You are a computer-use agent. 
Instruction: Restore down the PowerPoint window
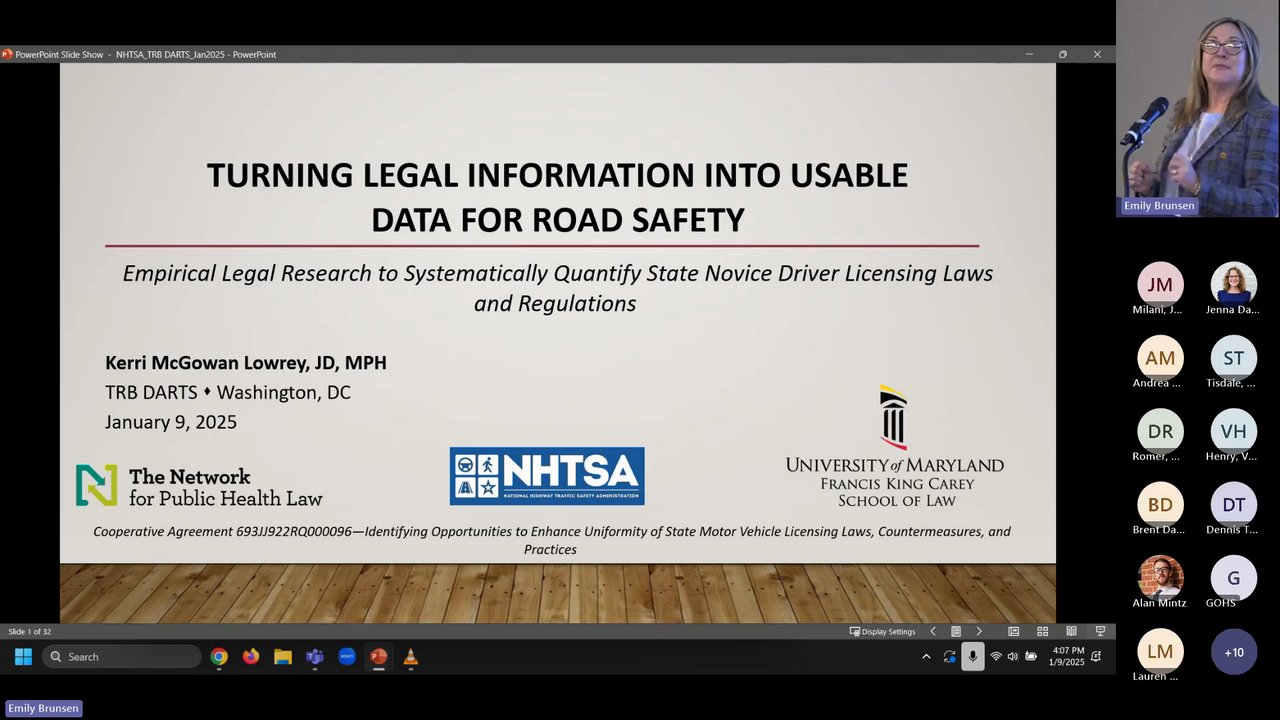click(1063, 54)
